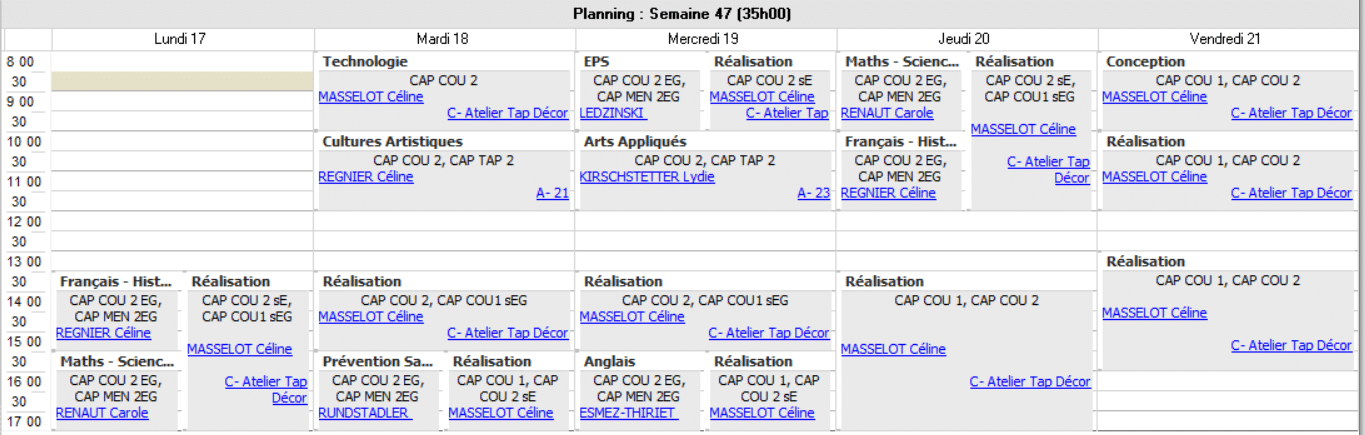Image resolution: width=1365 pixels, height=435 pixels.
Task: Select the Mardi 18 day header
Action: point(444,39)
